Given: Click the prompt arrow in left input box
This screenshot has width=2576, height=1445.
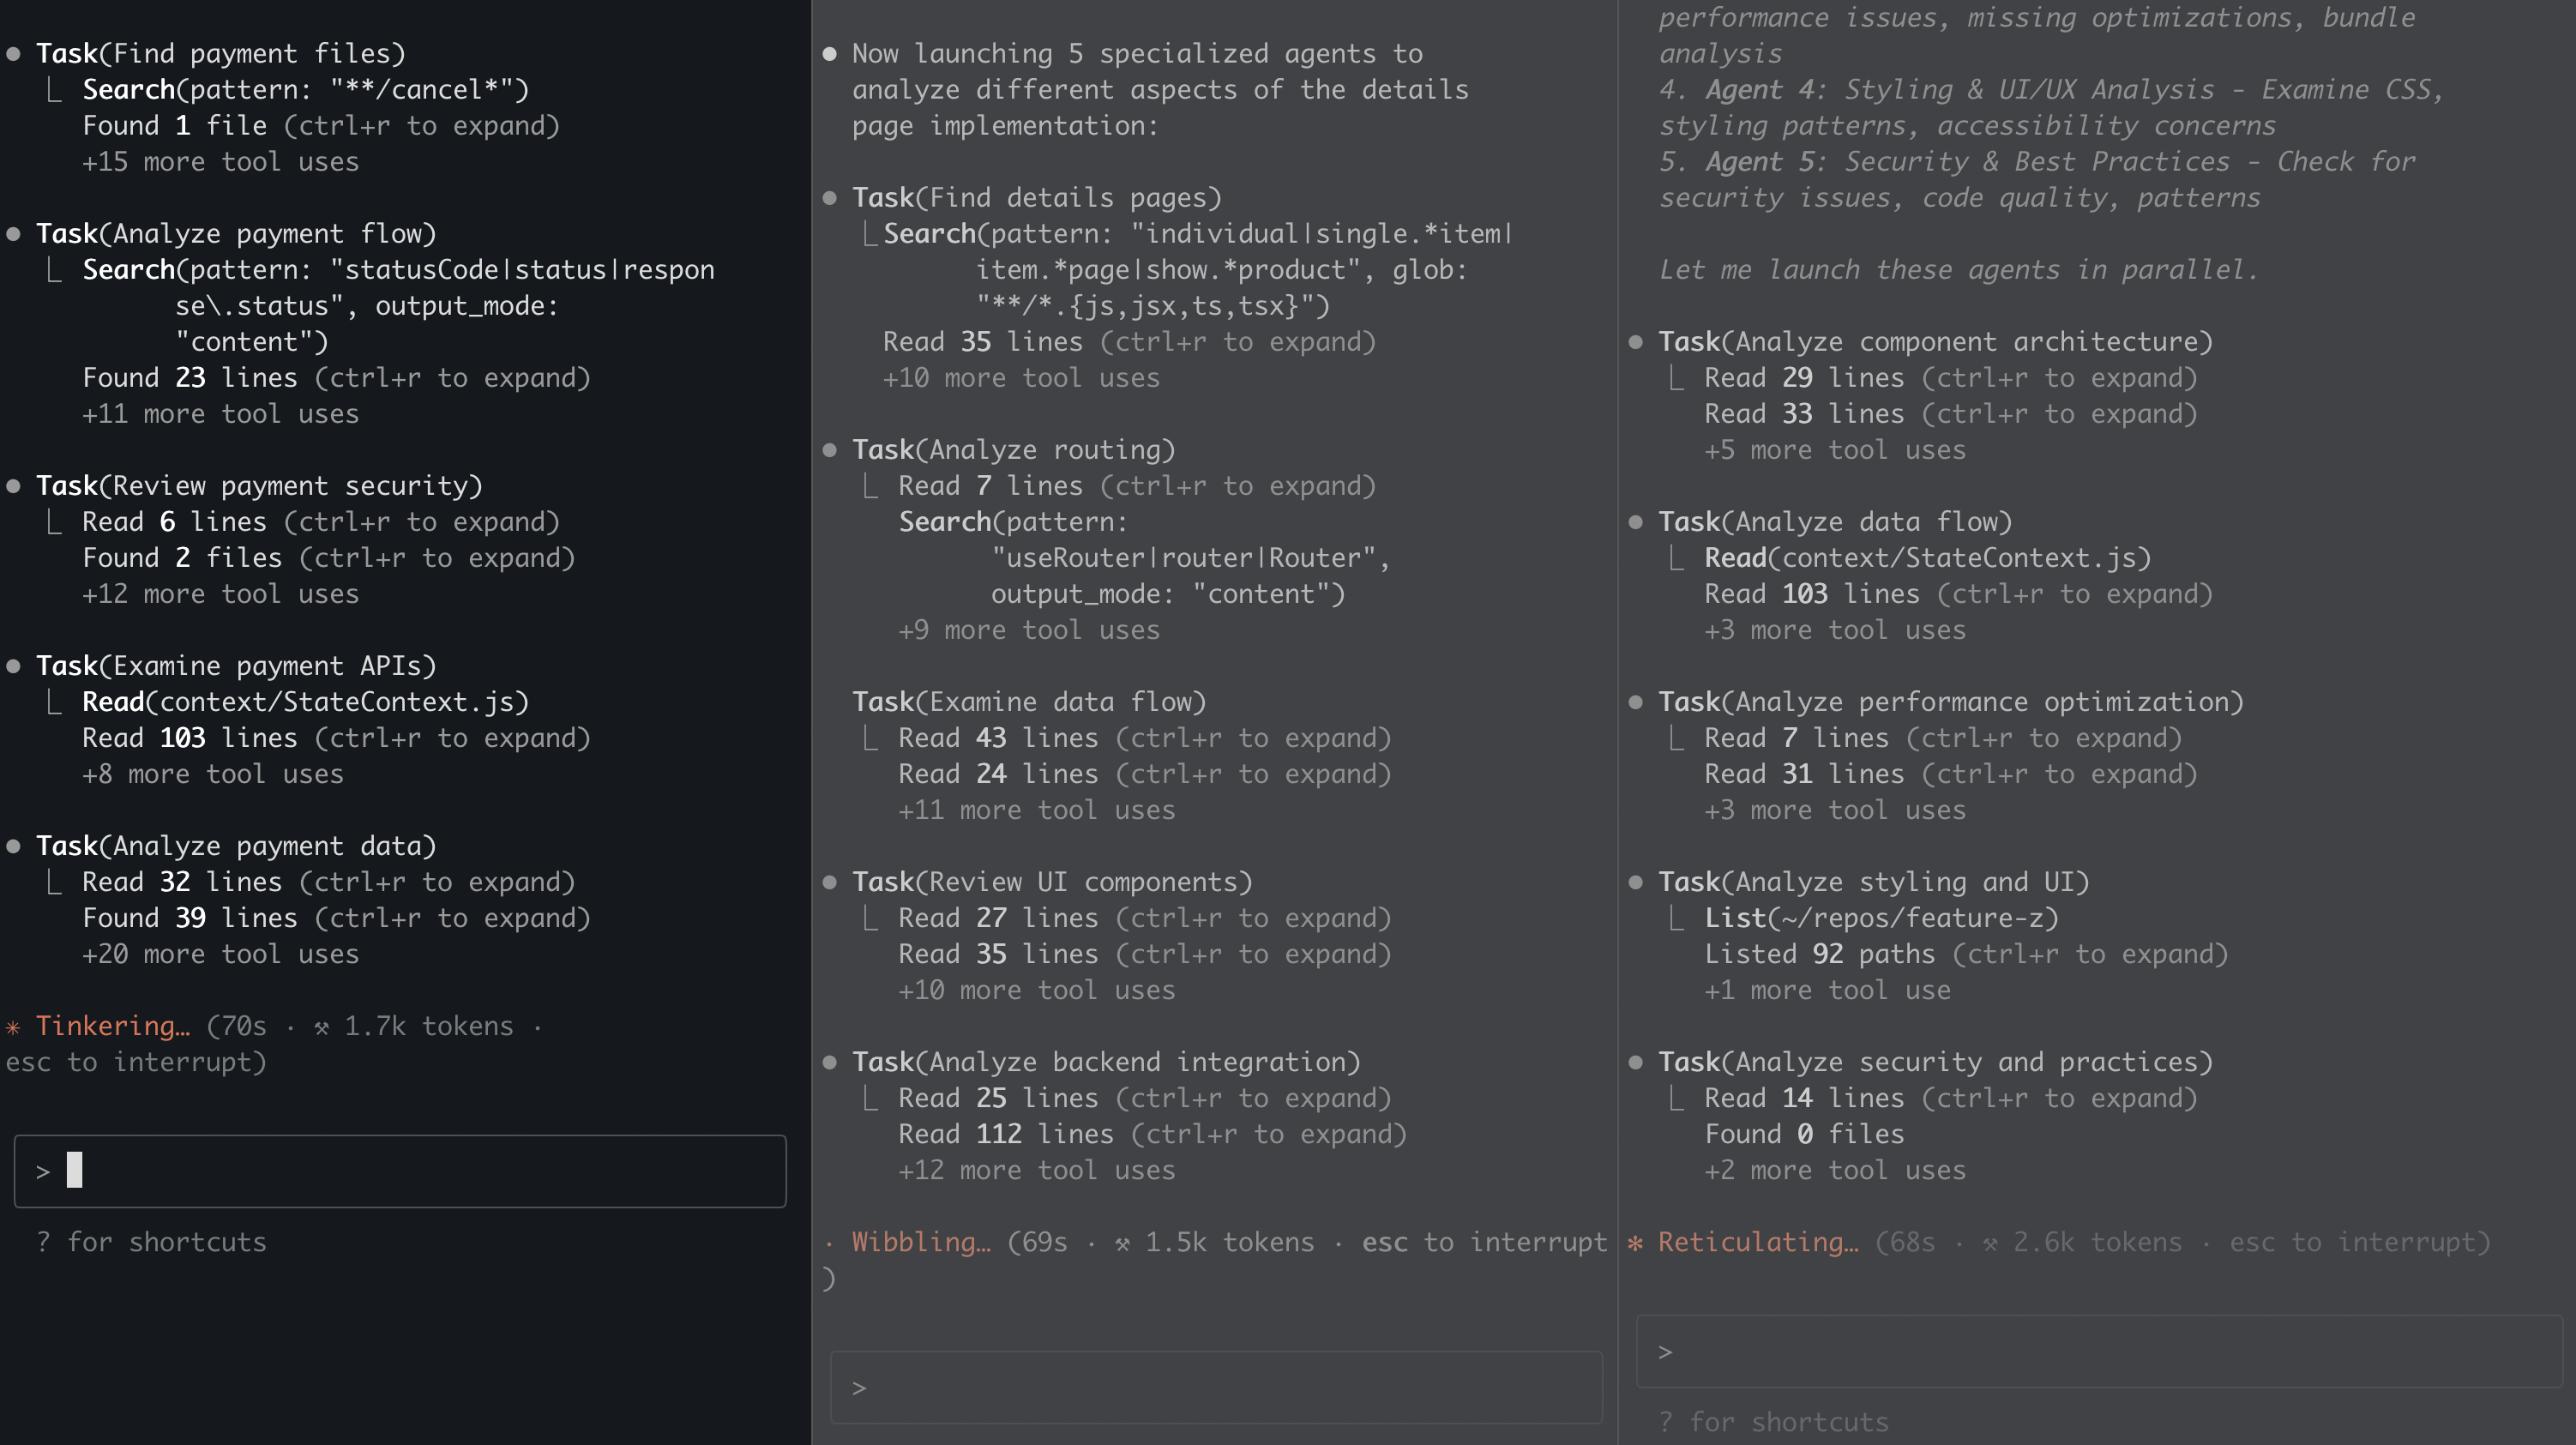Looking at the screenshot, I should (x=43, y=1171).
